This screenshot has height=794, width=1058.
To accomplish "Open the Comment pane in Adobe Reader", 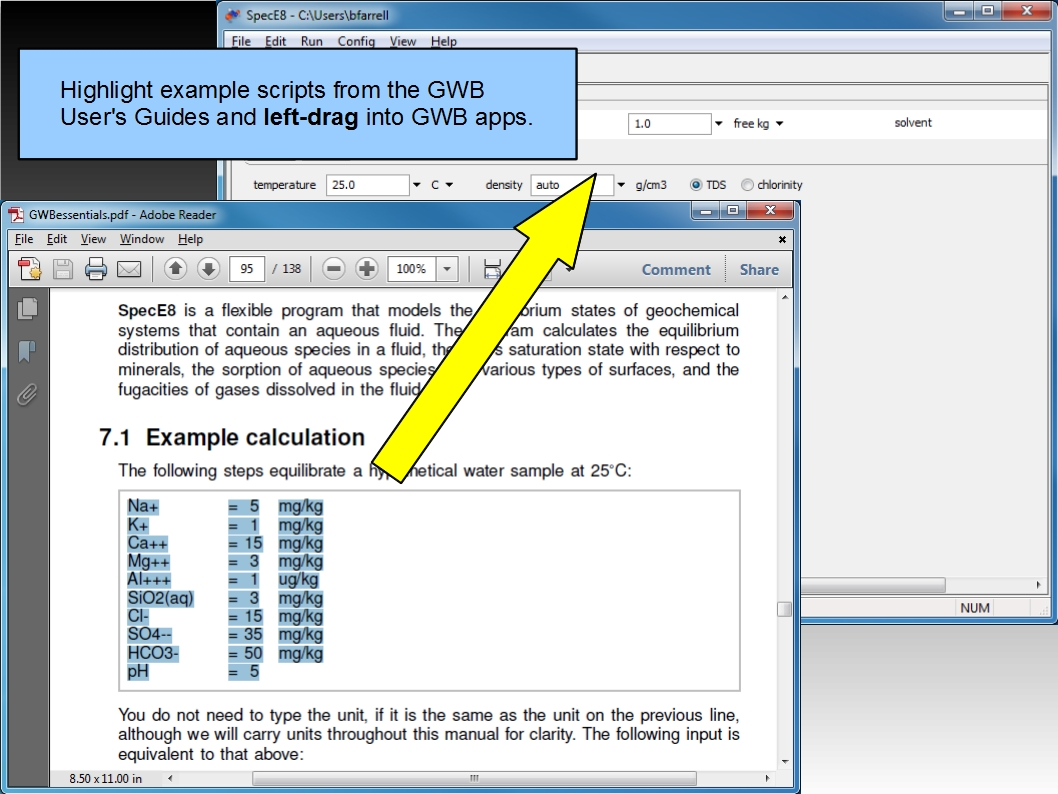I will click(676, 270).
